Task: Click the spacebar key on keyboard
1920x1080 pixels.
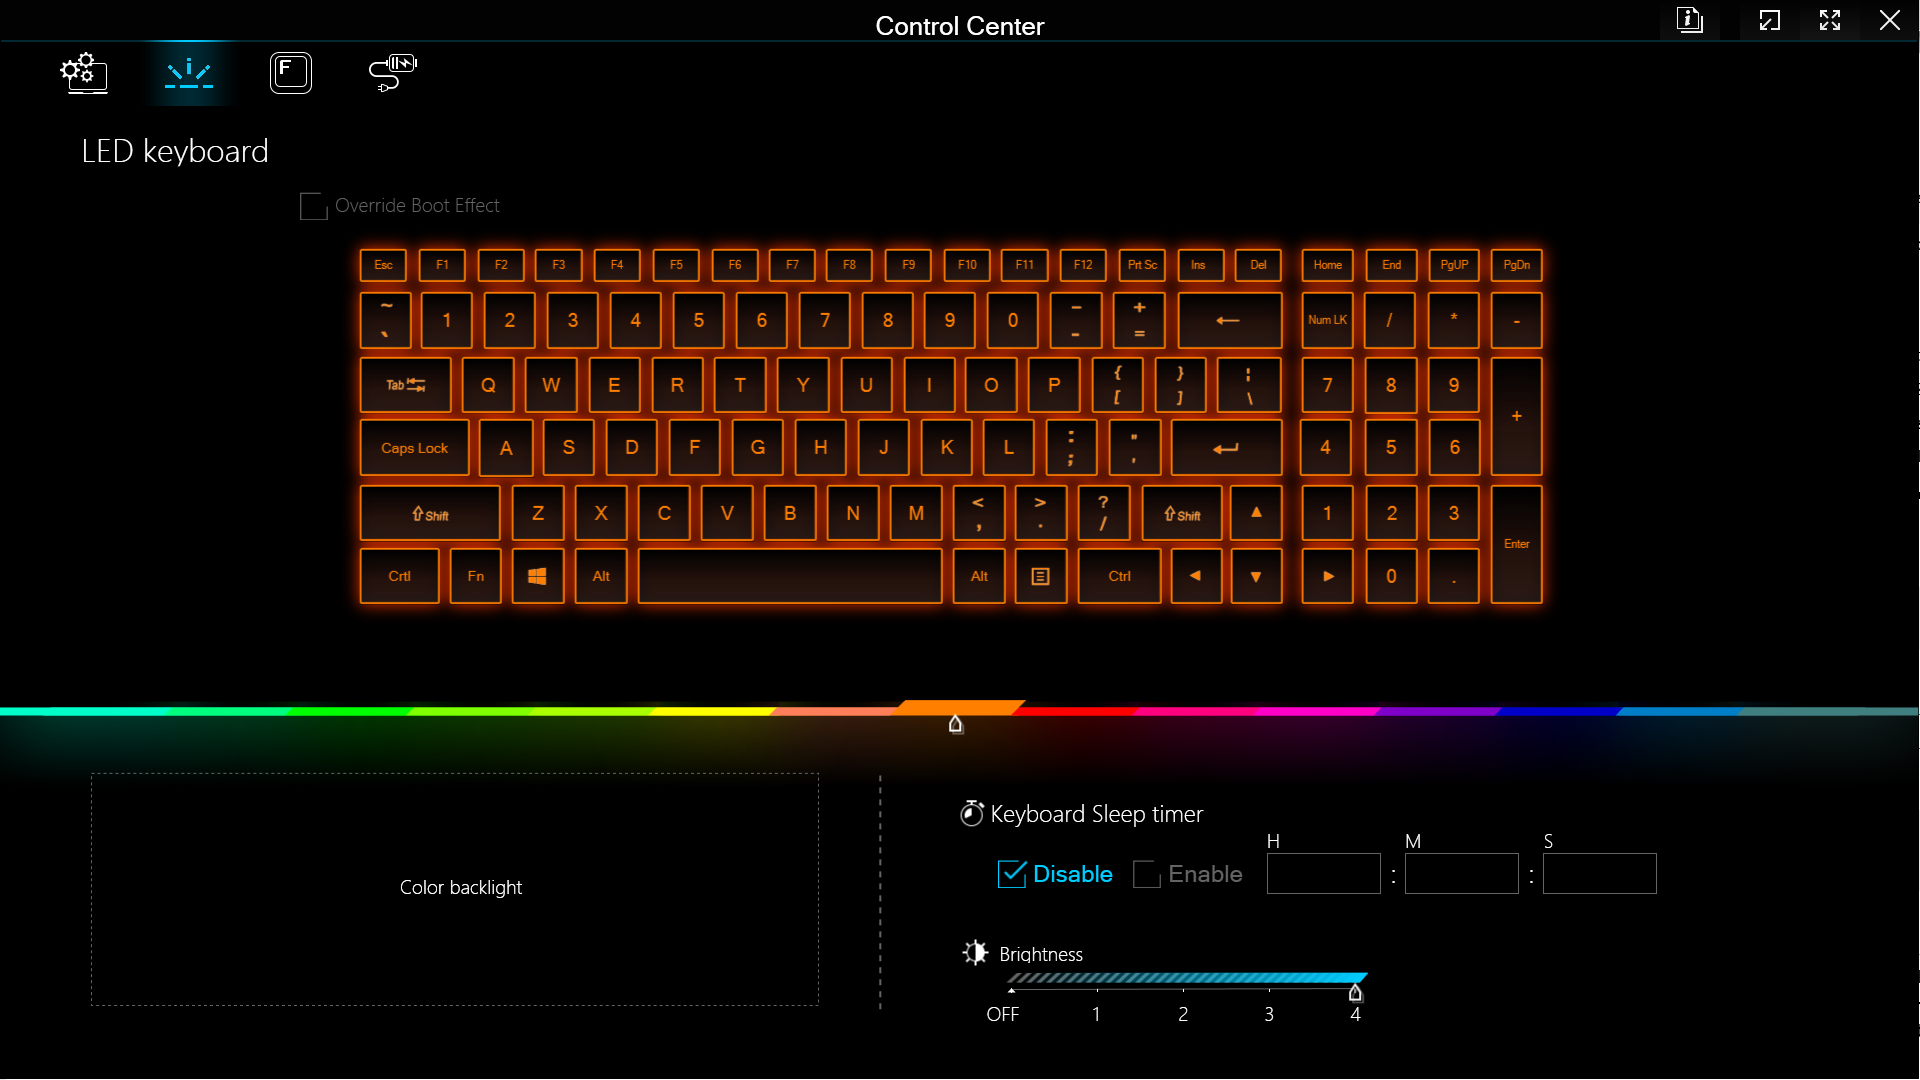Action: [x=789, y=576]
